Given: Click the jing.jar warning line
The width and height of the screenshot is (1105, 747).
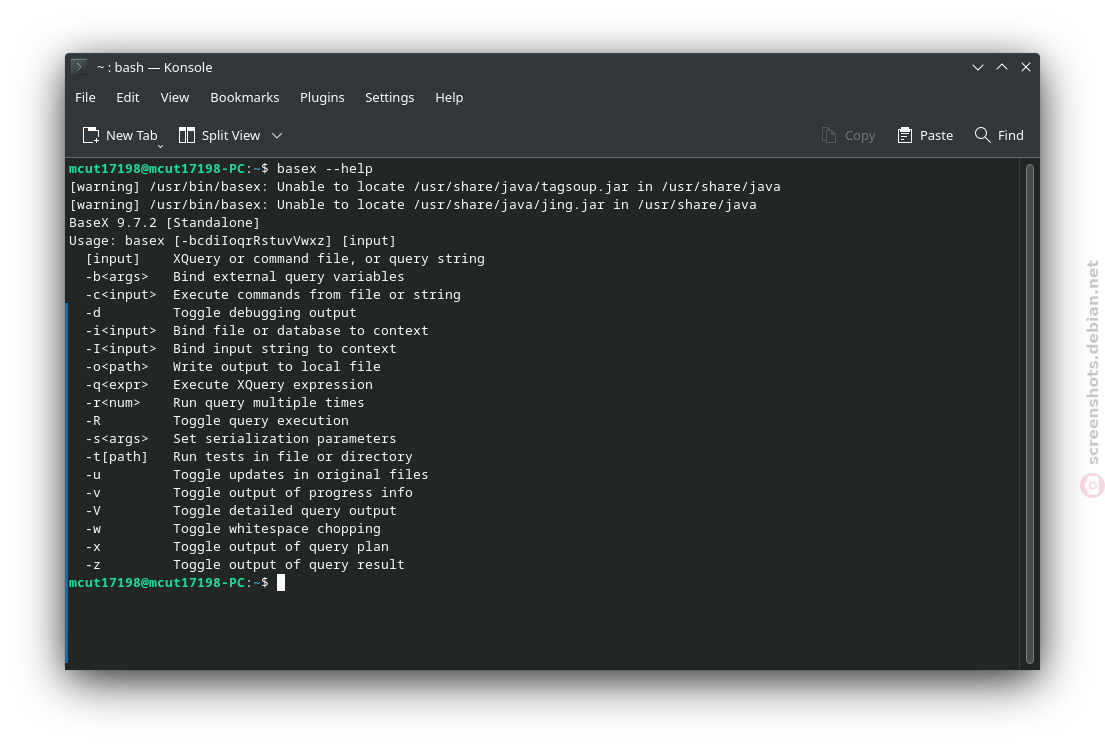Looking at the screenshot, I should click(x=413, y=204).
